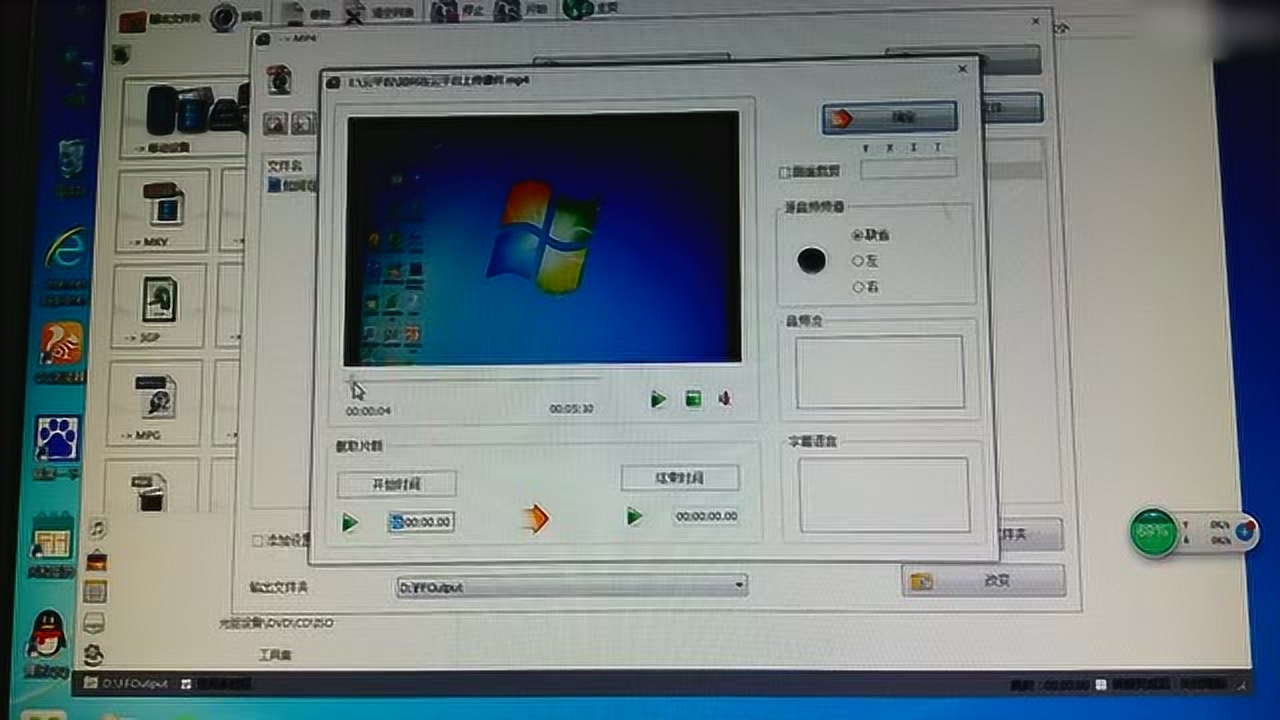1280x720 pixels.
Task: Click the green circular accelerator ball widget
Action: (1154, 532)
